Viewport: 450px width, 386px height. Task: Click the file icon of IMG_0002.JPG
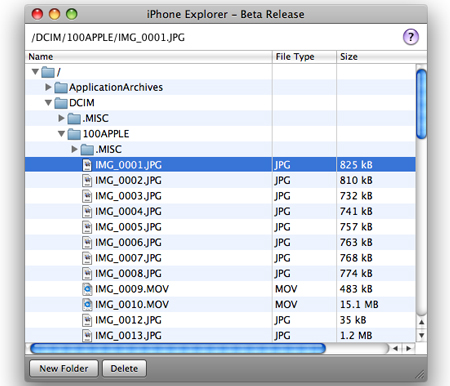tap(87, 180)
